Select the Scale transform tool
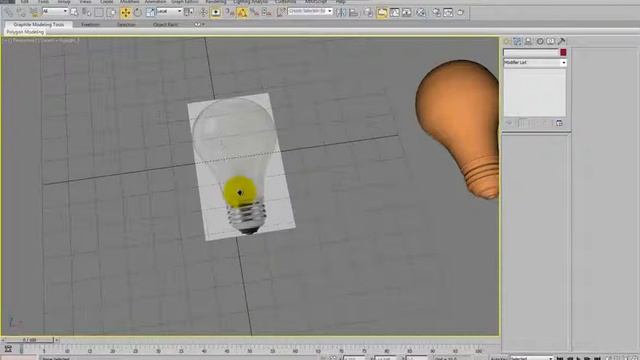This screenshot has height=360, width=640. (x=150, y=13)
